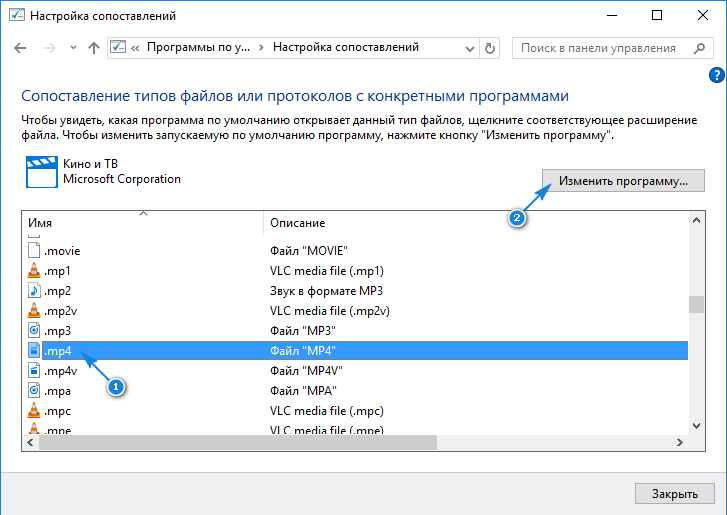Image resolution: width=727 pixels, height=515 pixels.
Task: Expand breadcrumb chevron after 'Программы по у...'
Action: coord(262,48)
